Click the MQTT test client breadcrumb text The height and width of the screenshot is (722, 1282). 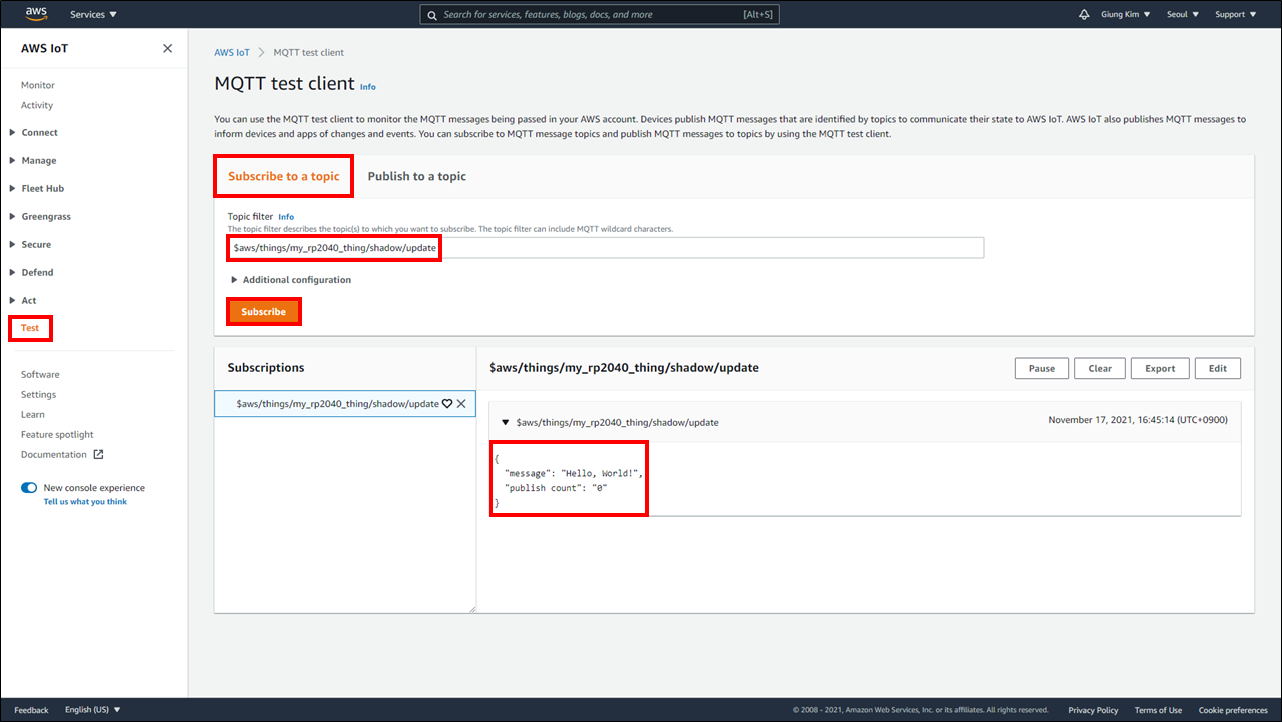tap(309, 52)
